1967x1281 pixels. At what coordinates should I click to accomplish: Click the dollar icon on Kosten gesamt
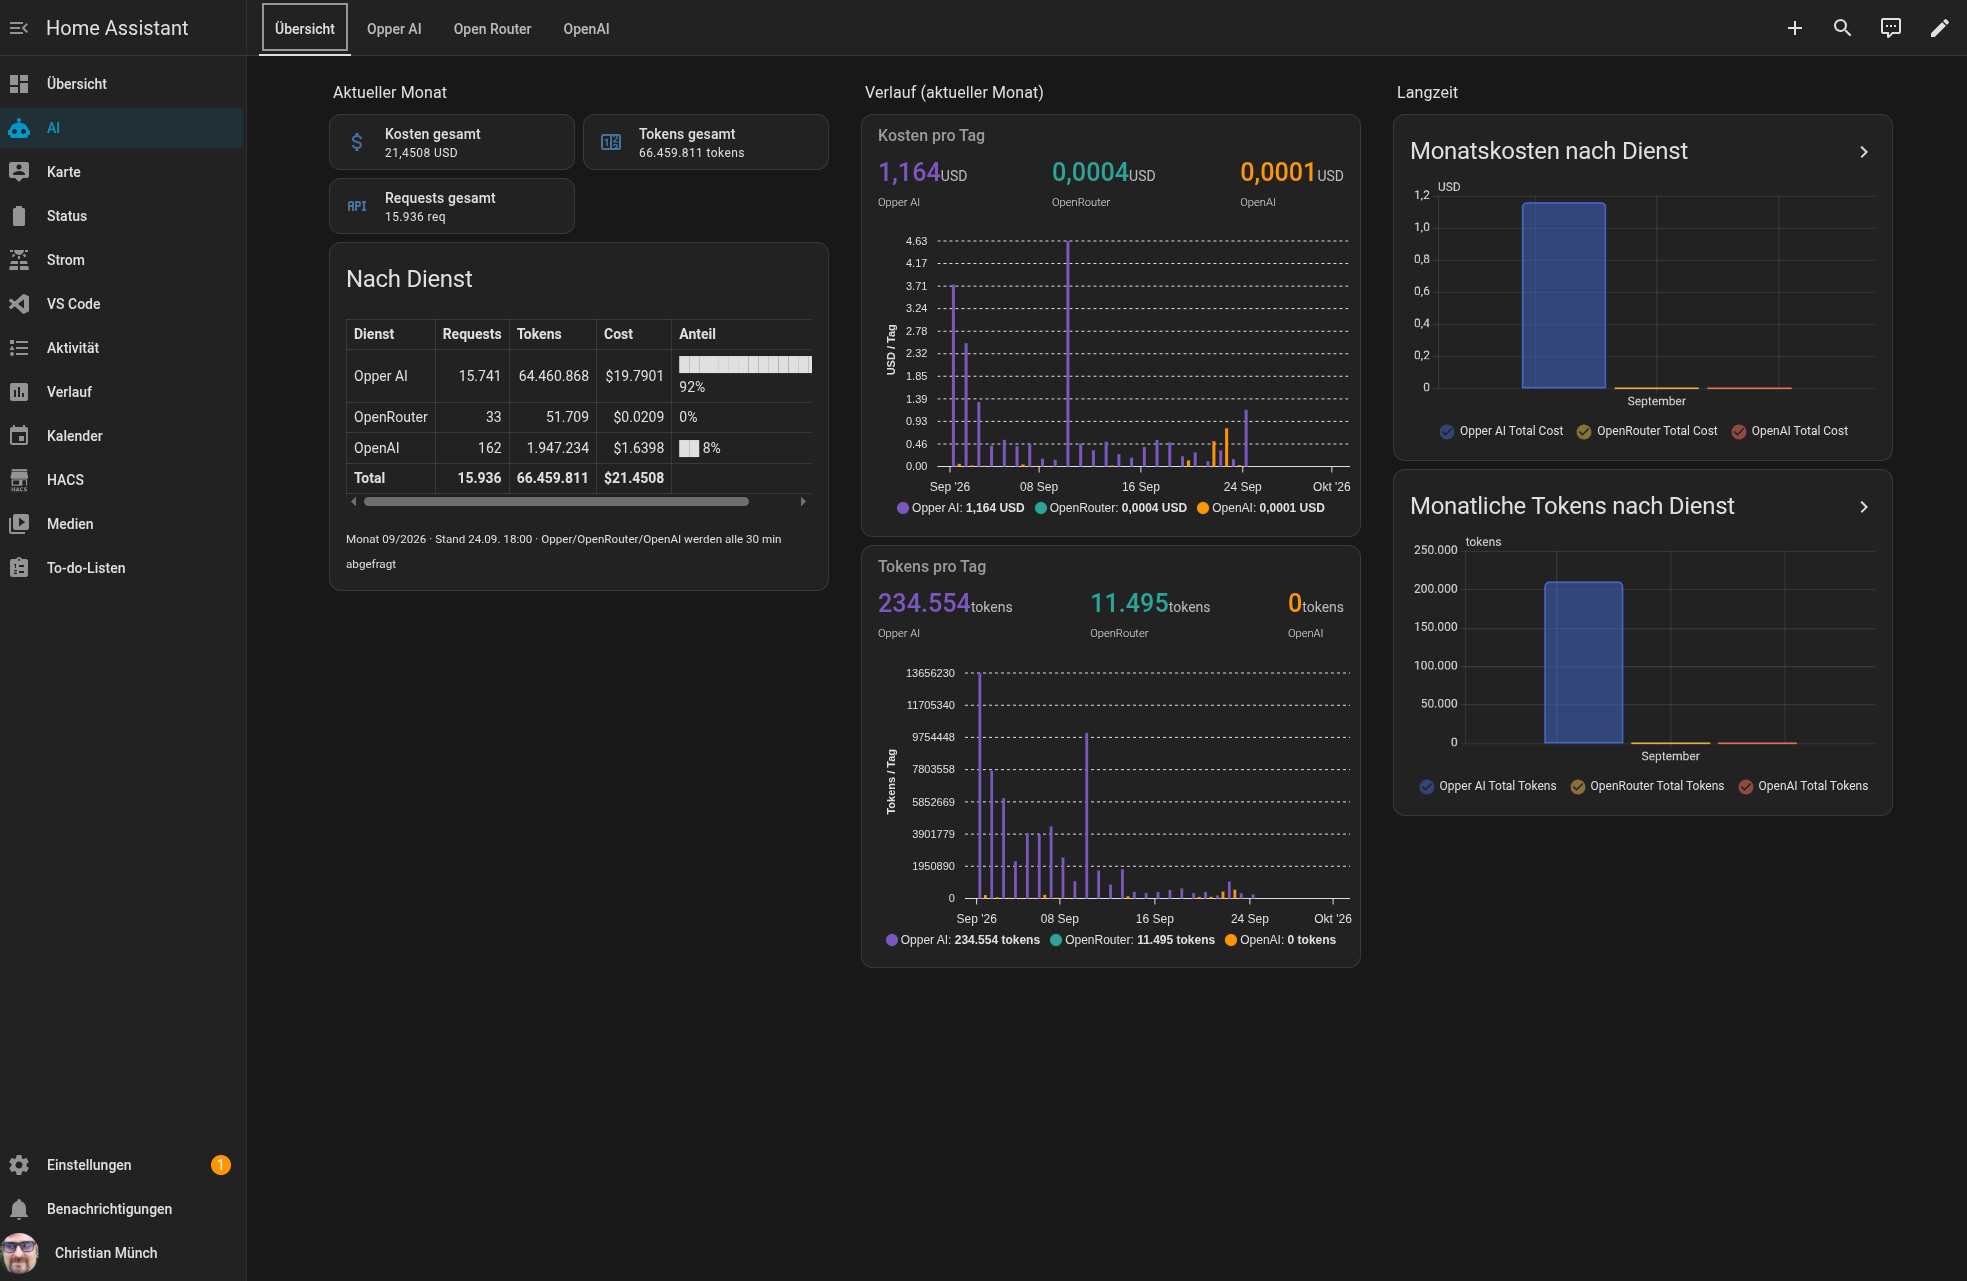tap(357, 142)
